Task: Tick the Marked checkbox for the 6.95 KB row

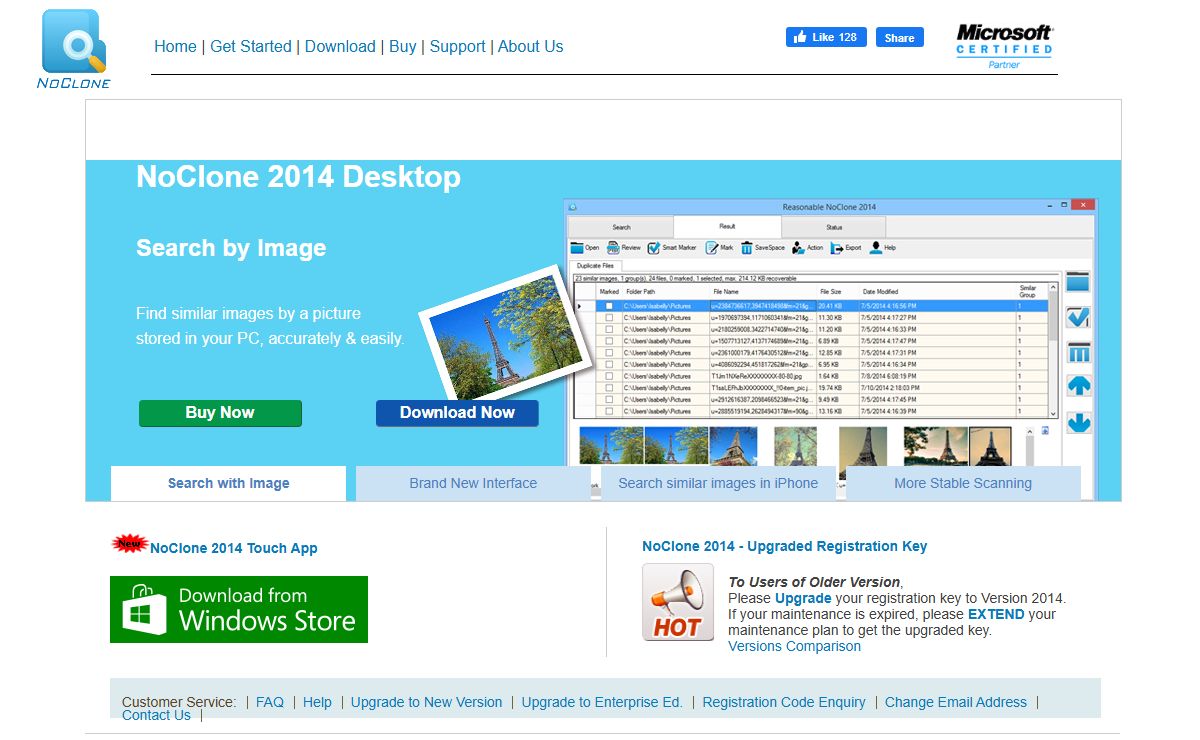Action: pos(608,364)
